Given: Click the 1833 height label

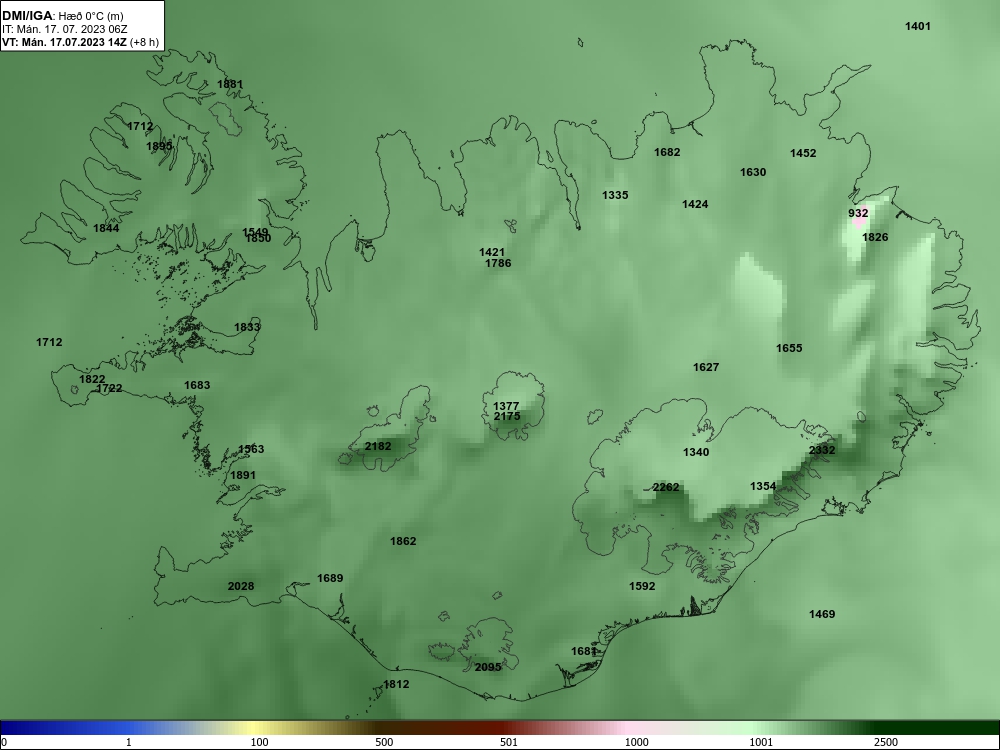Looking at the screenshot, I should [x=247, y=327].
